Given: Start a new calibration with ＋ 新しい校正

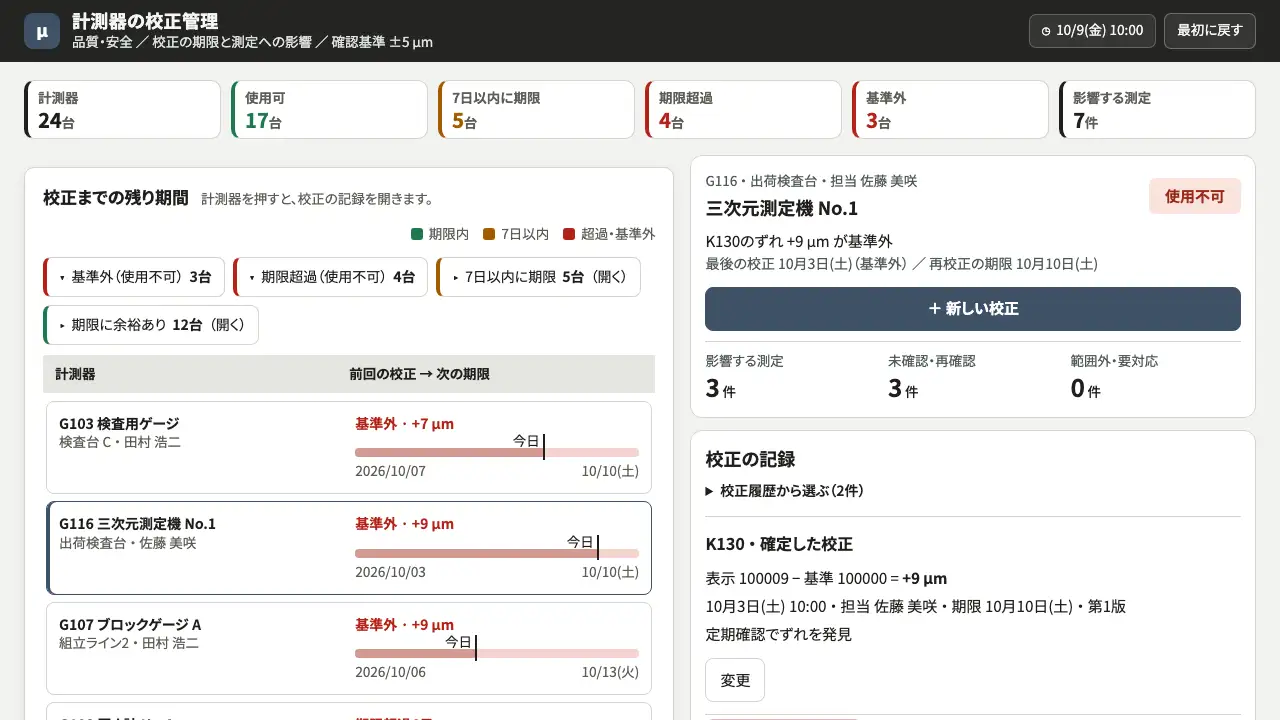Looking at the screenshot, I should (x=972, y=309).
